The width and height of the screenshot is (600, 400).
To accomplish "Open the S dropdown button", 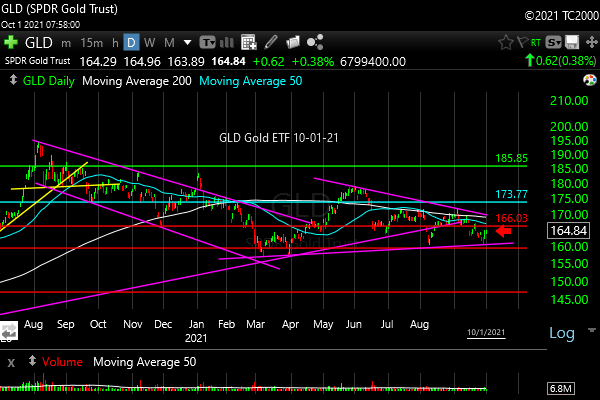I will click(x=553, y=42).
